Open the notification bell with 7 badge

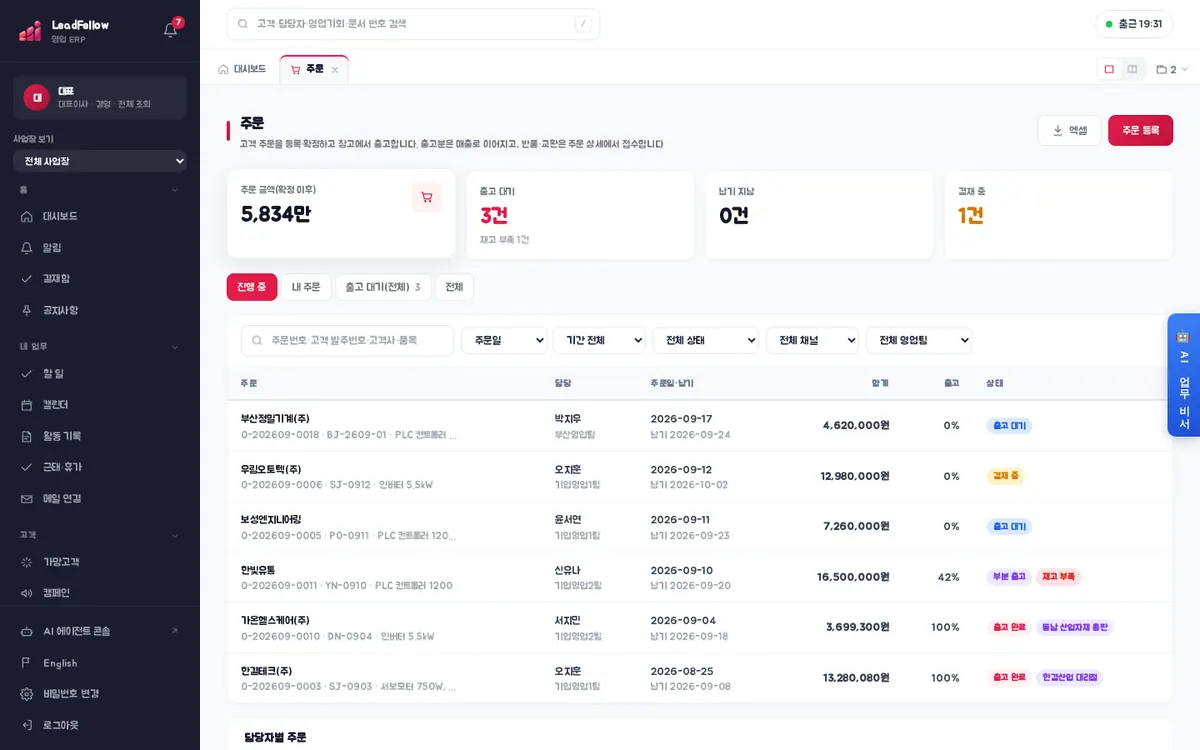pyautogui.click(x=171, y=29)
